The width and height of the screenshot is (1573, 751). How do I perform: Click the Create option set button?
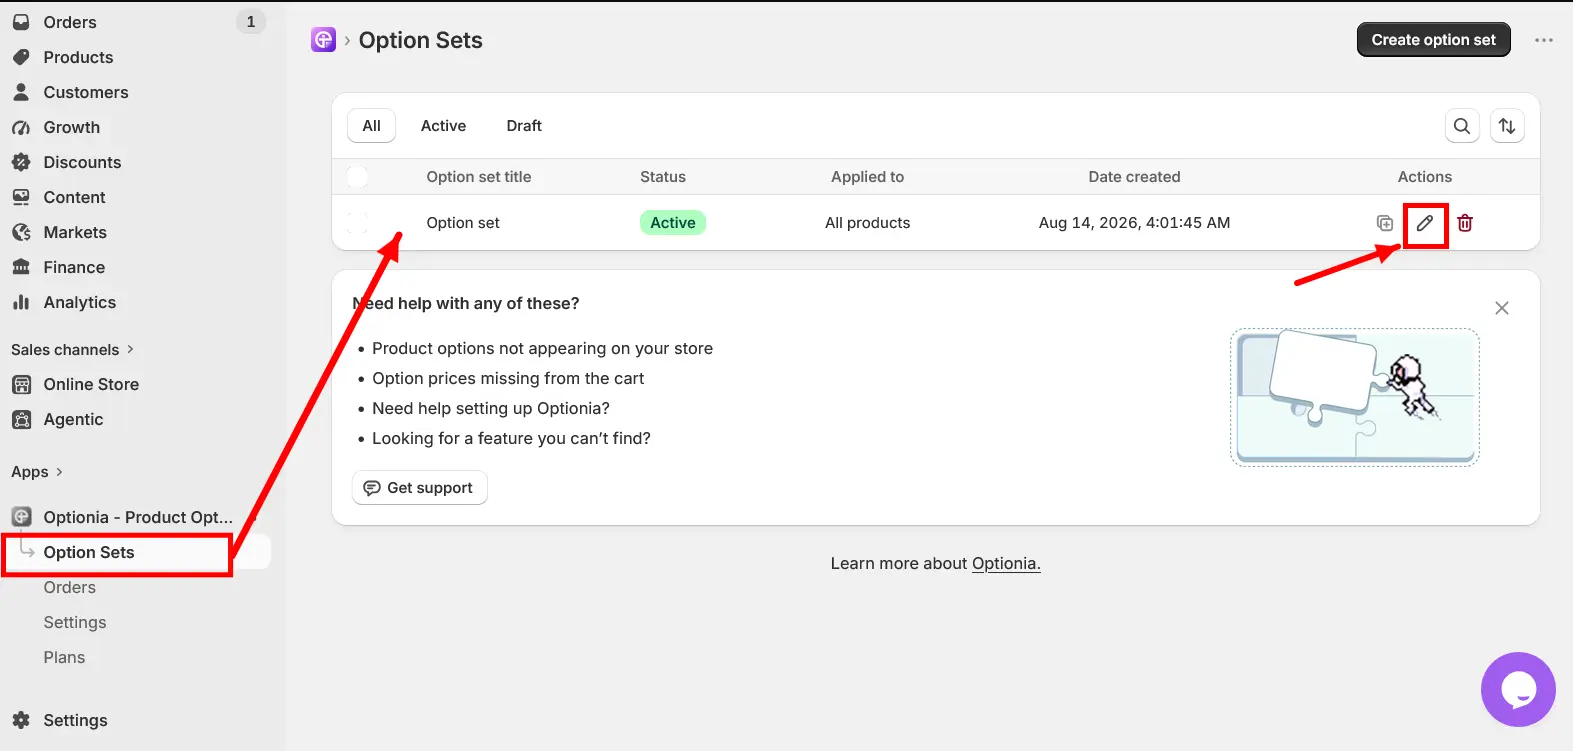tap(1433, 40)
